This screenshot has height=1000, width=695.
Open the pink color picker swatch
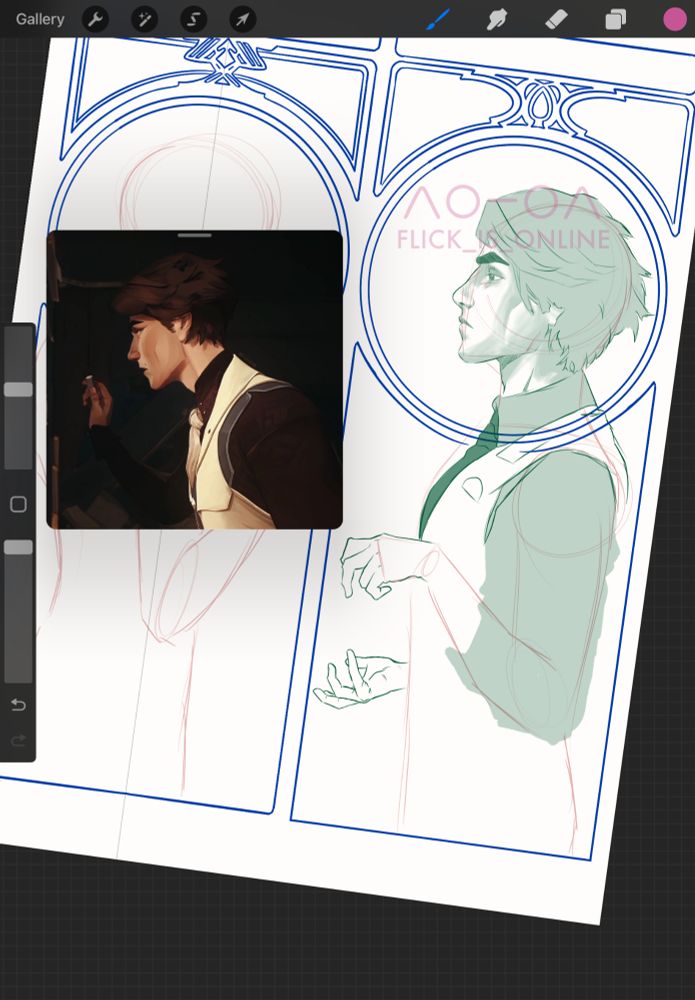click(x=675, y=19)
